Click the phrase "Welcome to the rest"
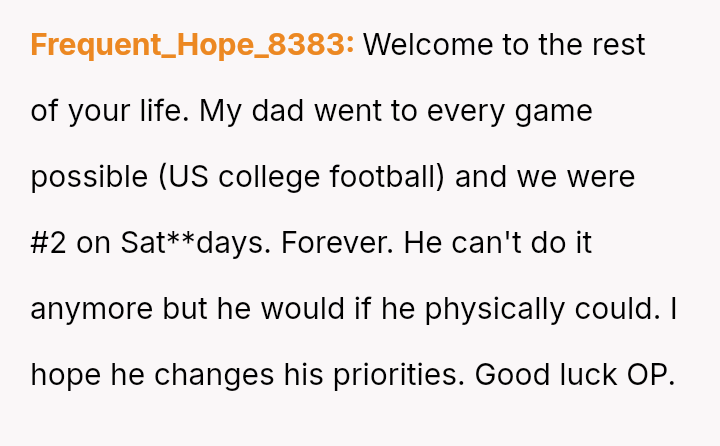 [x=504, y=45]
